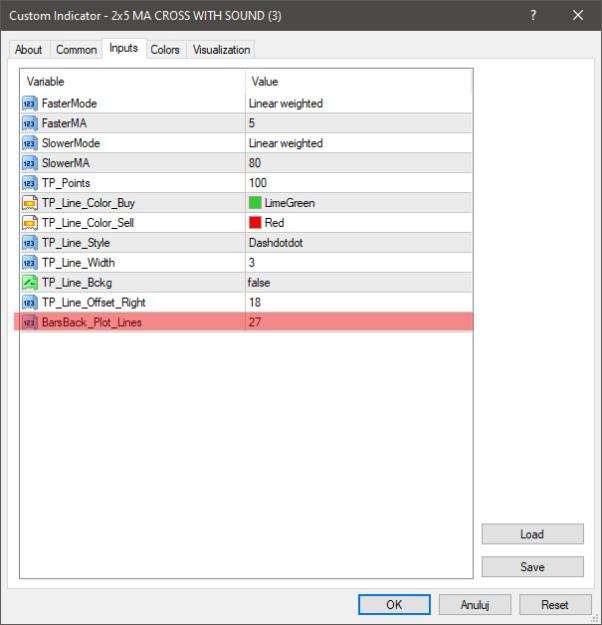
Task: Click the BarsBack_Plot_Lines row icon
Action: point(30,322)
